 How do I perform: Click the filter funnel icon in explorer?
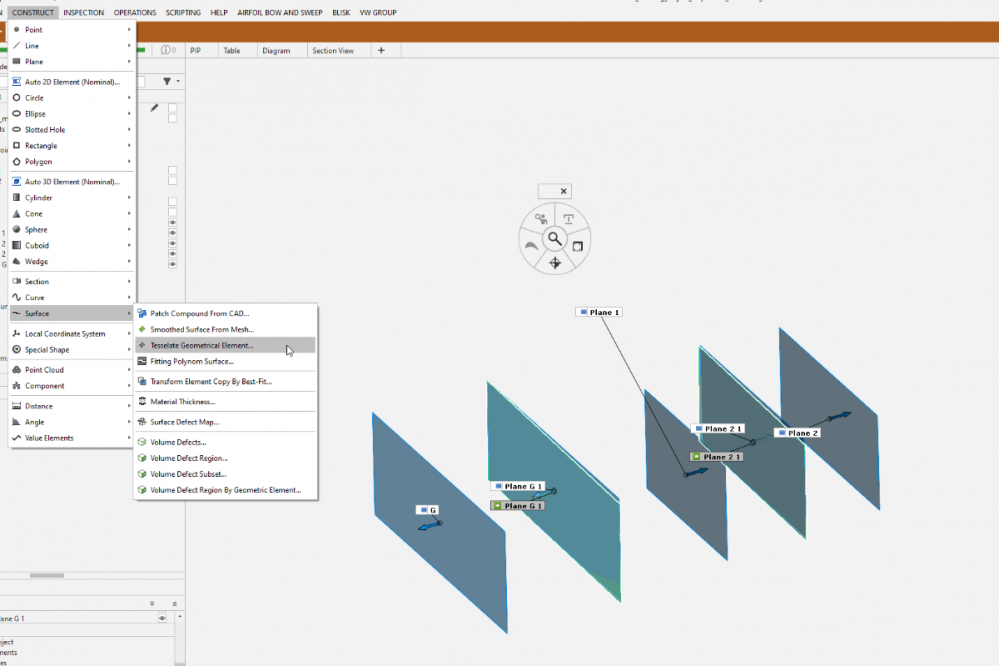pos(167,81)
